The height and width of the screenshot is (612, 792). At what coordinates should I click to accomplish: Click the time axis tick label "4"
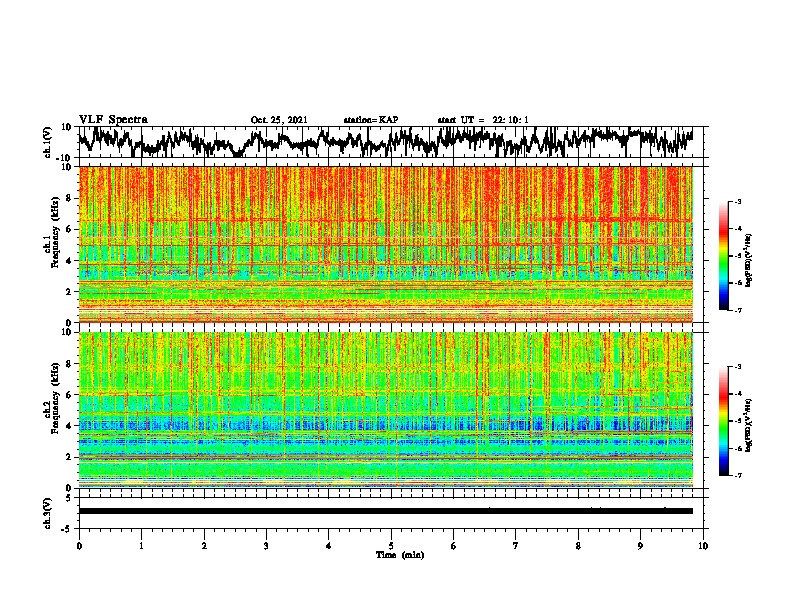pyautogui.click(x=329, y=546)
